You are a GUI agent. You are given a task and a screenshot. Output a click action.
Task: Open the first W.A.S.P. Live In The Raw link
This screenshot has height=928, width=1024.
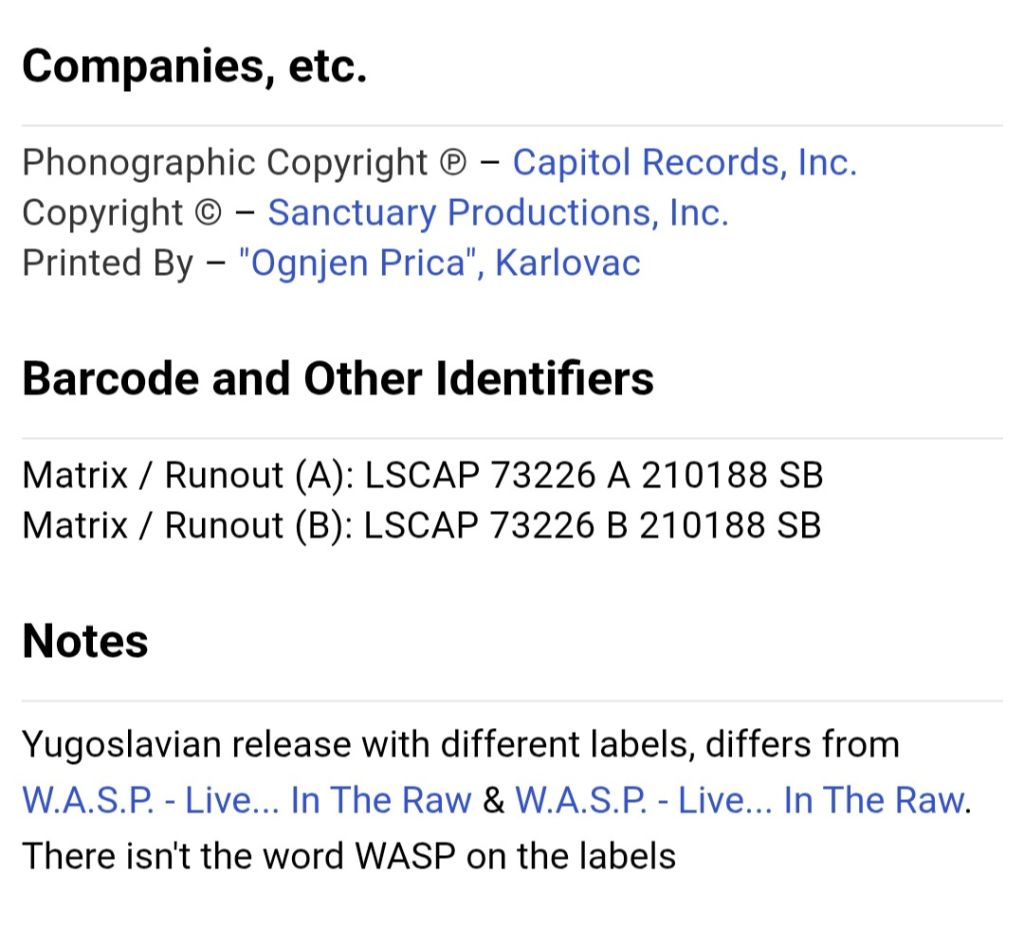pyautogui.click(x=246, y=800)
